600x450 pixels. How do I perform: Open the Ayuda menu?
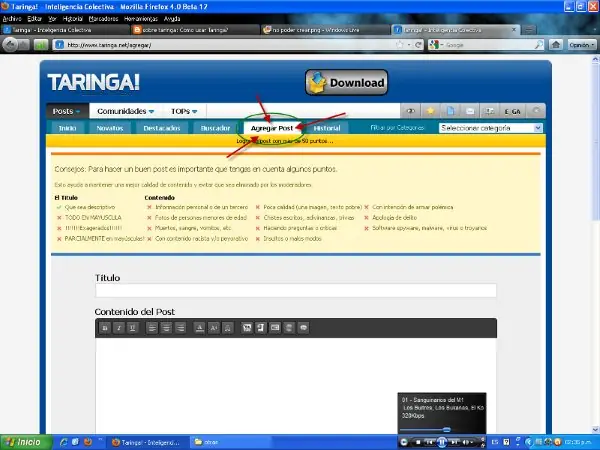click(172, 19)
